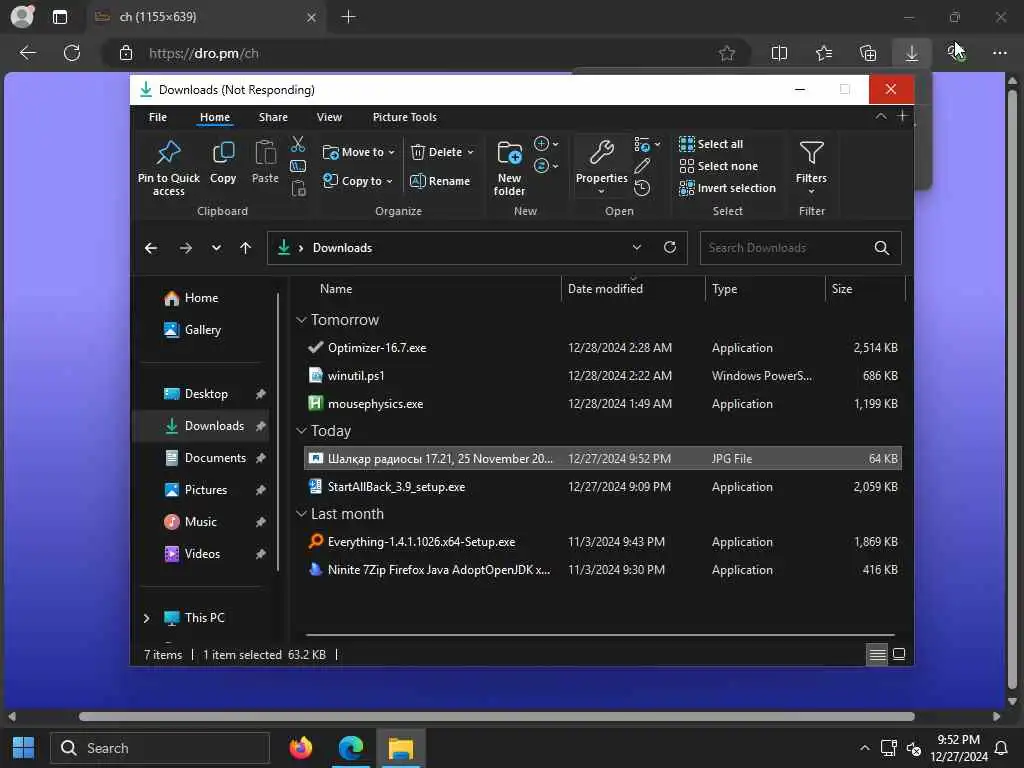1024x768 pixels.
Task: Open Music in the navigation pane
Action: pyautogui.click(x=190, y=522)
